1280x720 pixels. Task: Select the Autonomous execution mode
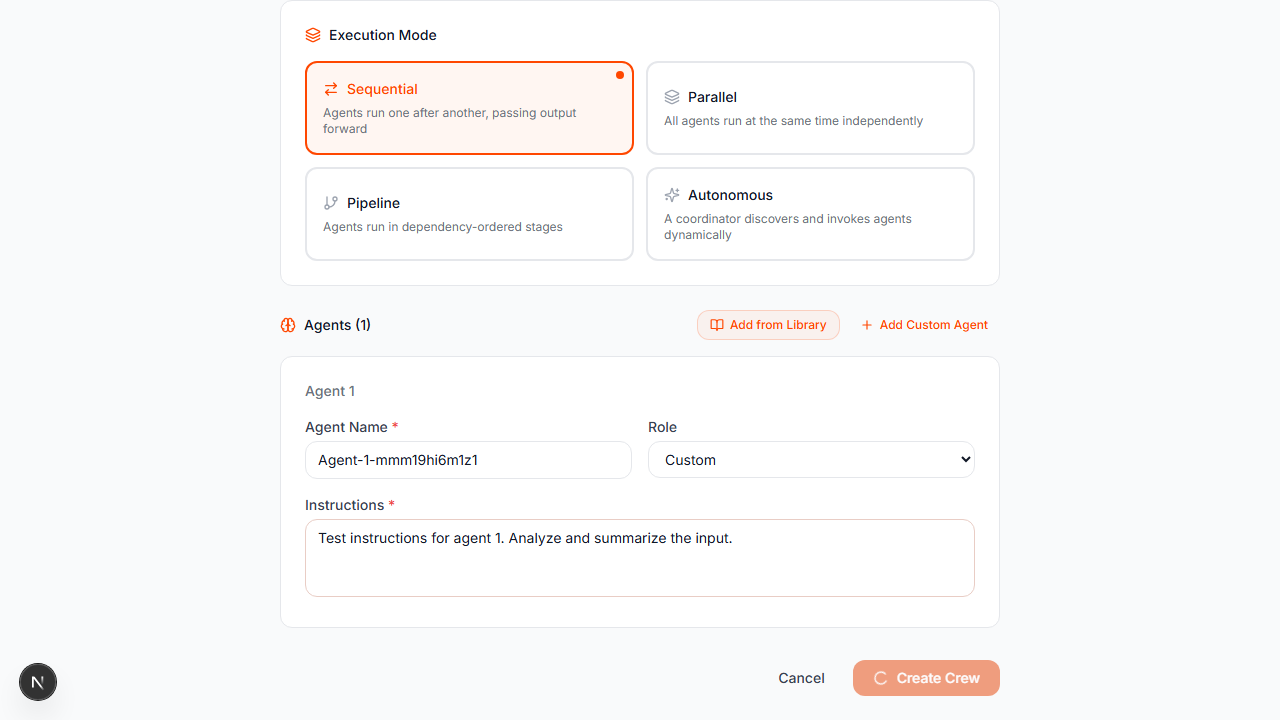(810, 213)
